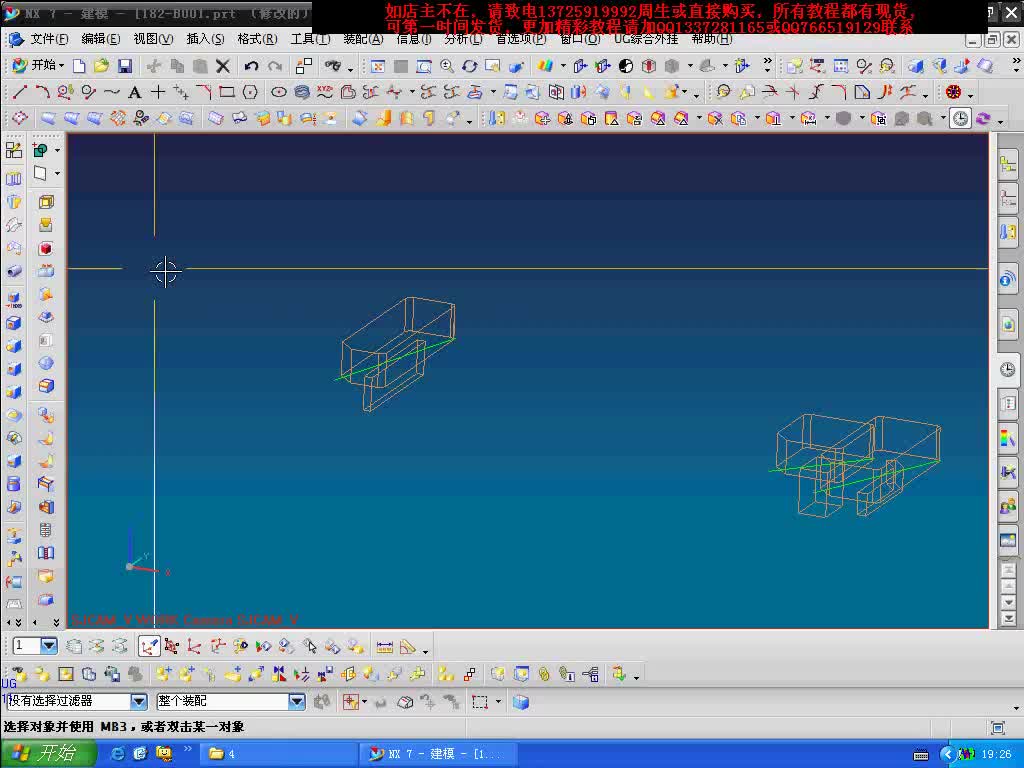This screenshot has width=1024, height=768.
Task: Click the Measure distance ruler icon
Action: tap(385, 647)
